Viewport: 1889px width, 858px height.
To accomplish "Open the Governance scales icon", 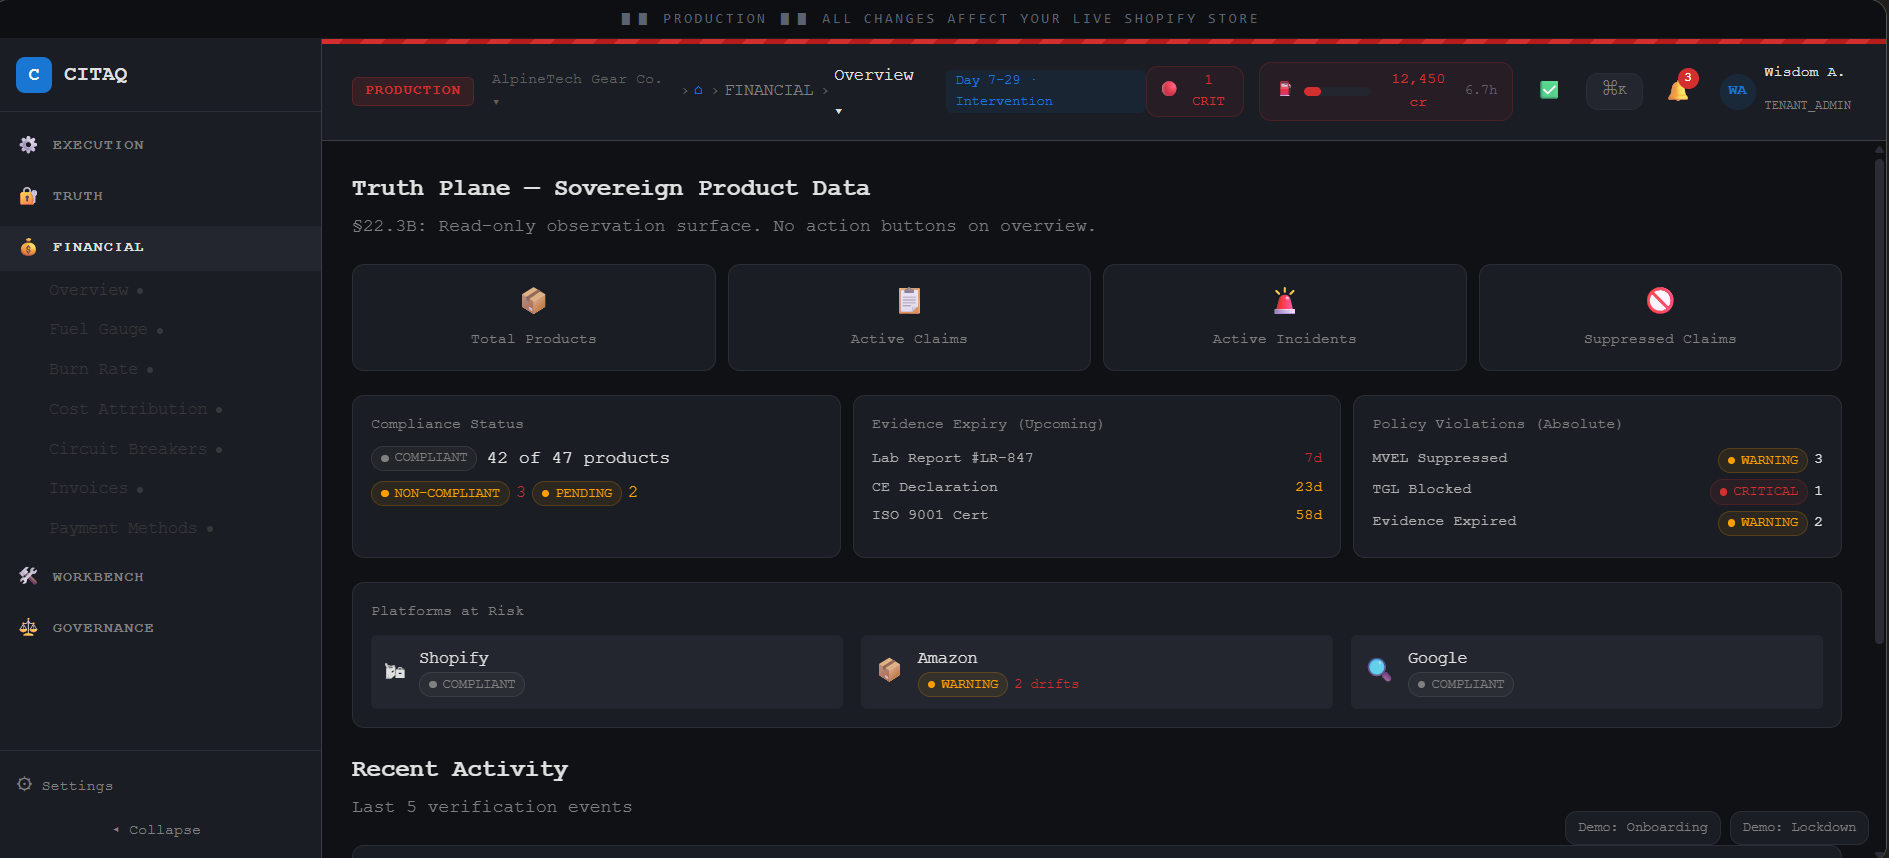I will tap(28, 627).
